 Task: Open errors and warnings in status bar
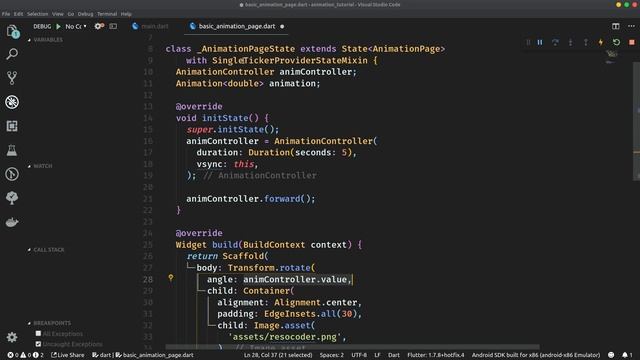tap(25, 355)
